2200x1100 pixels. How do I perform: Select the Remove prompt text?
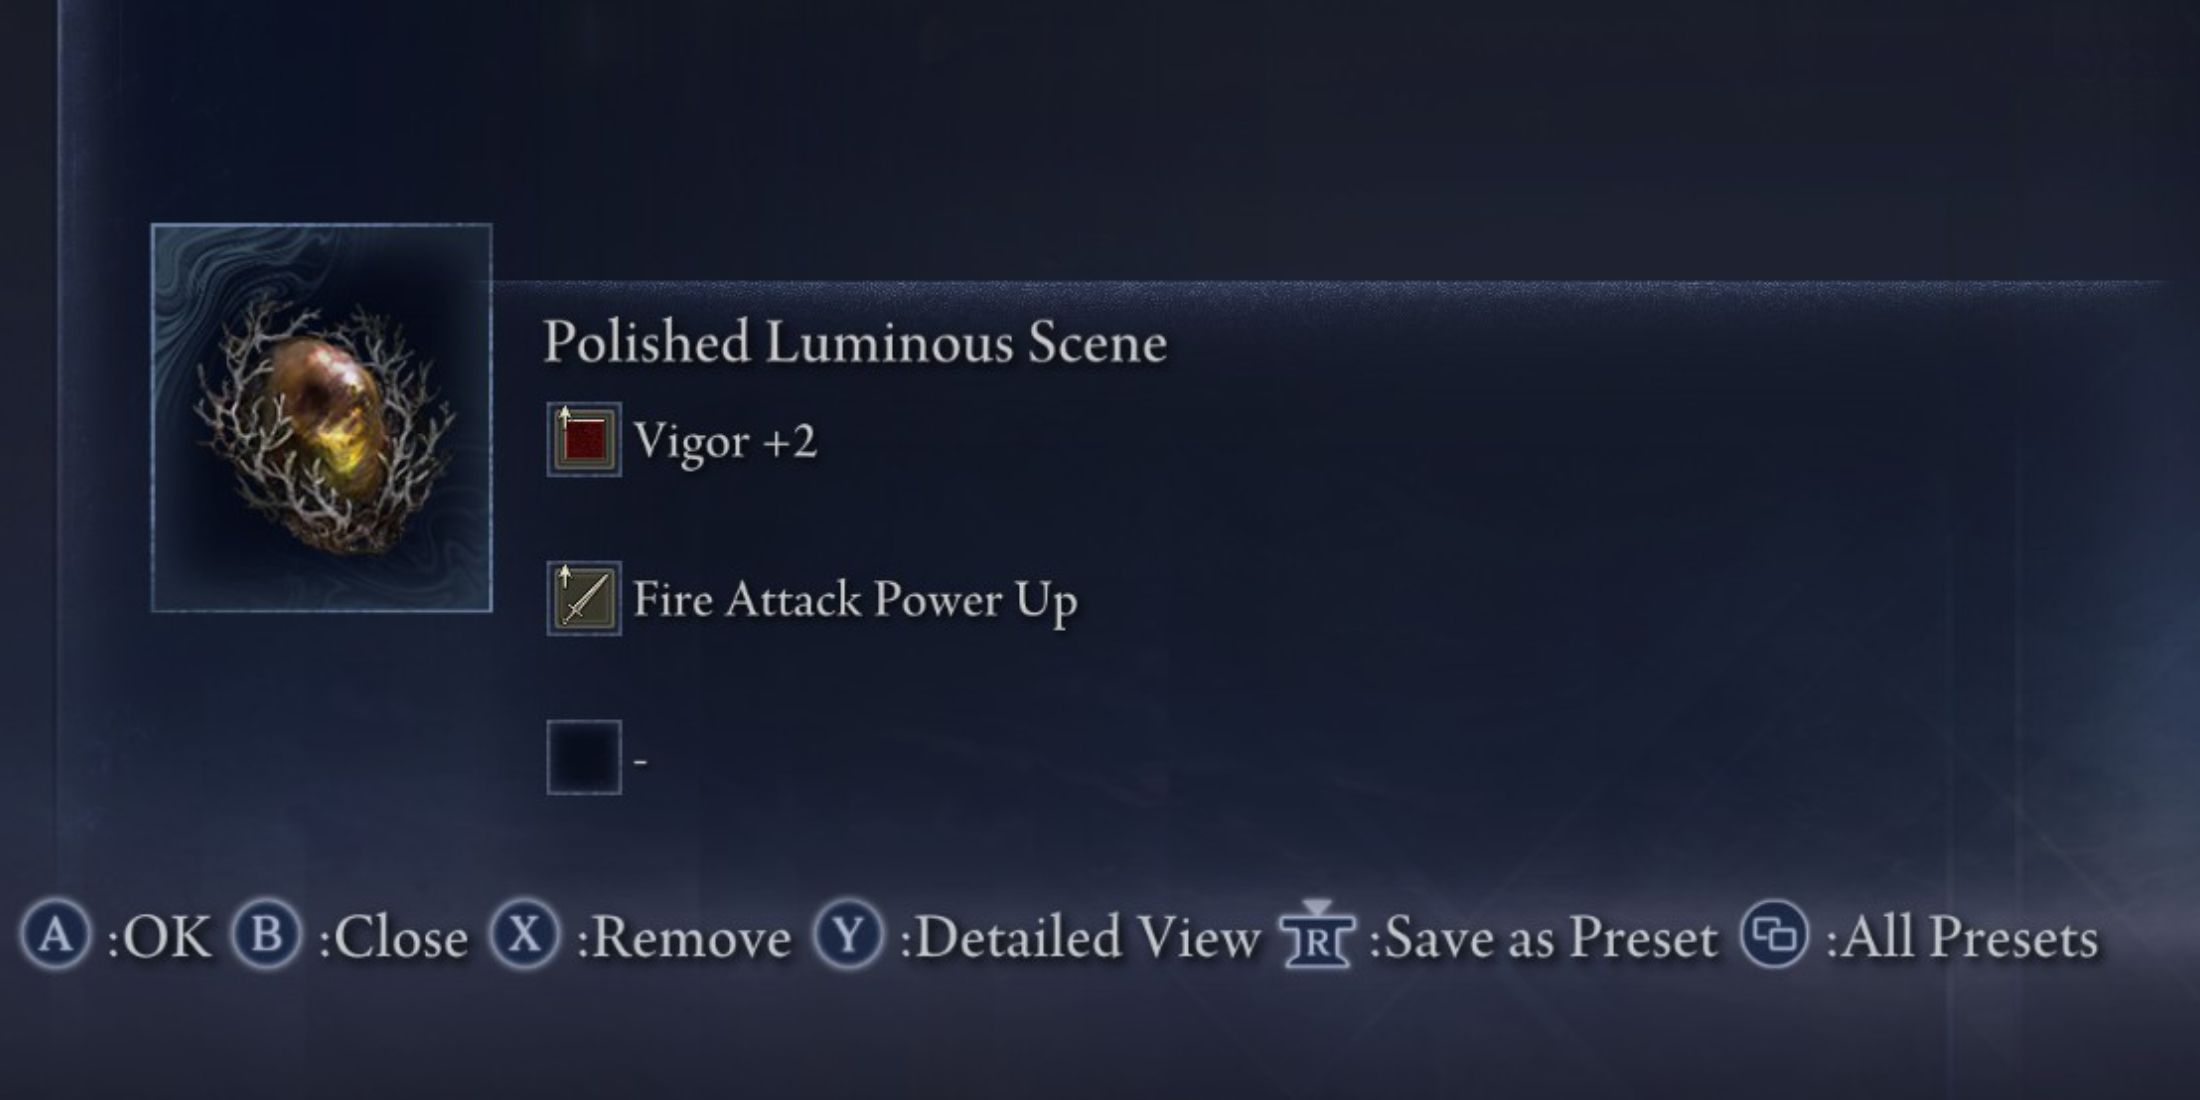[684, 938]
